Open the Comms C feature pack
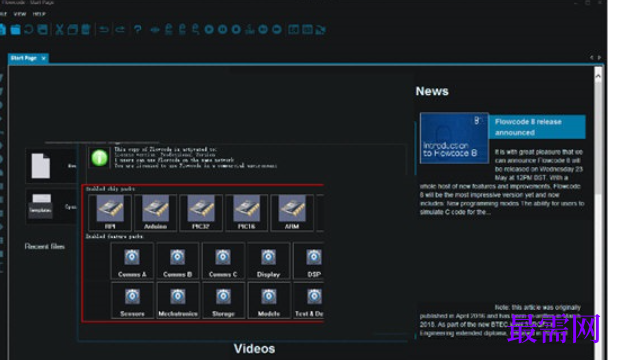The height and width of the screenshot is (360, 619). tap(223, 261)
